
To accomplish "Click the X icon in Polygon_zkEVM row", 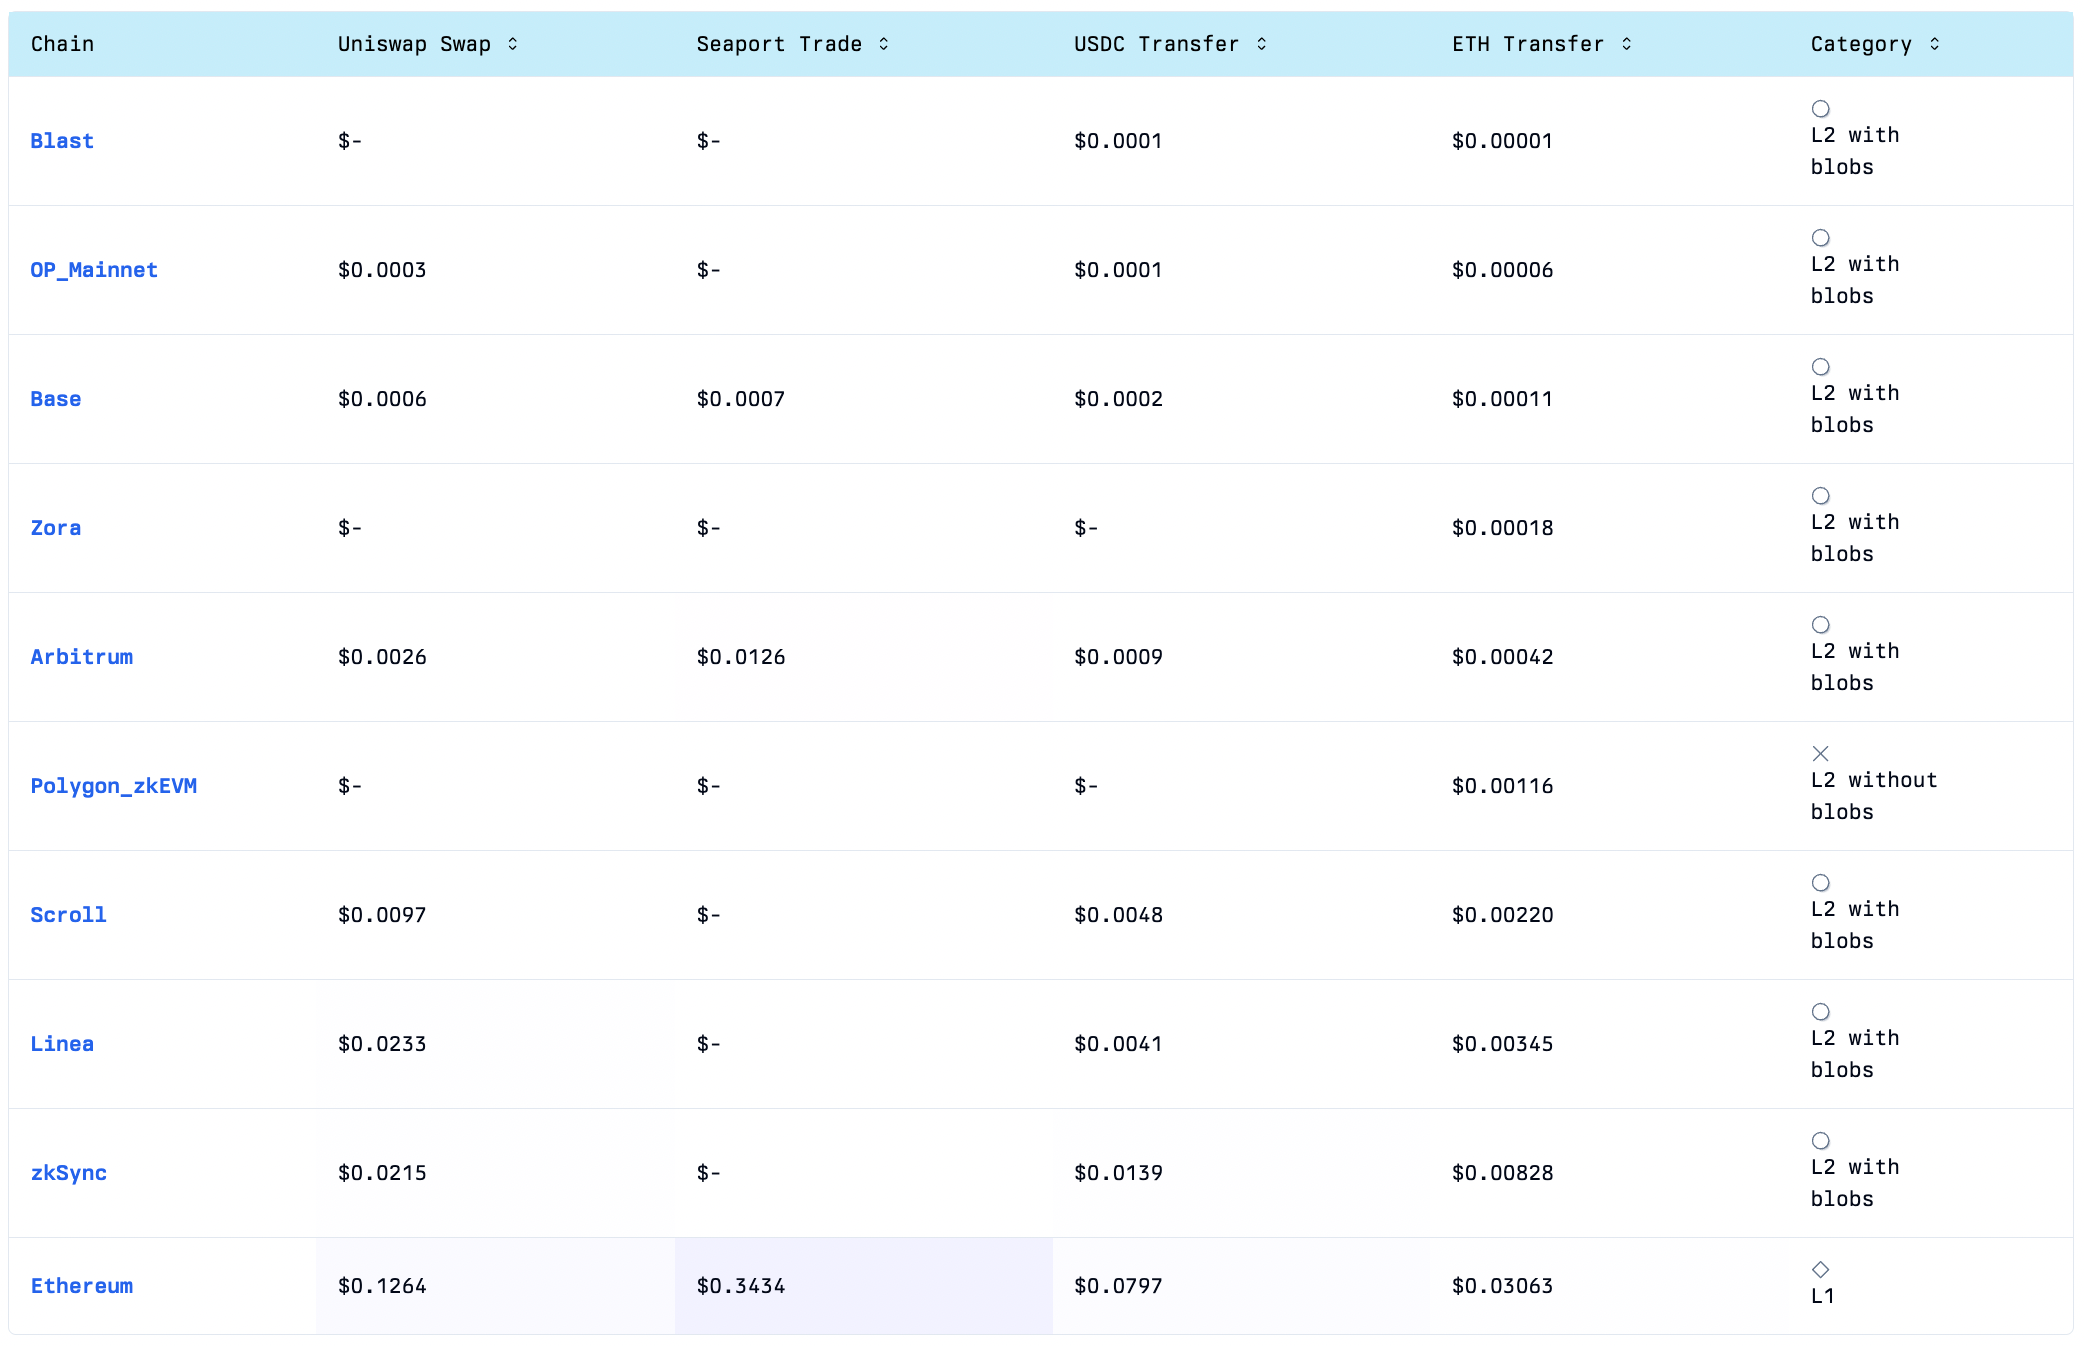I will (1821, 754).
